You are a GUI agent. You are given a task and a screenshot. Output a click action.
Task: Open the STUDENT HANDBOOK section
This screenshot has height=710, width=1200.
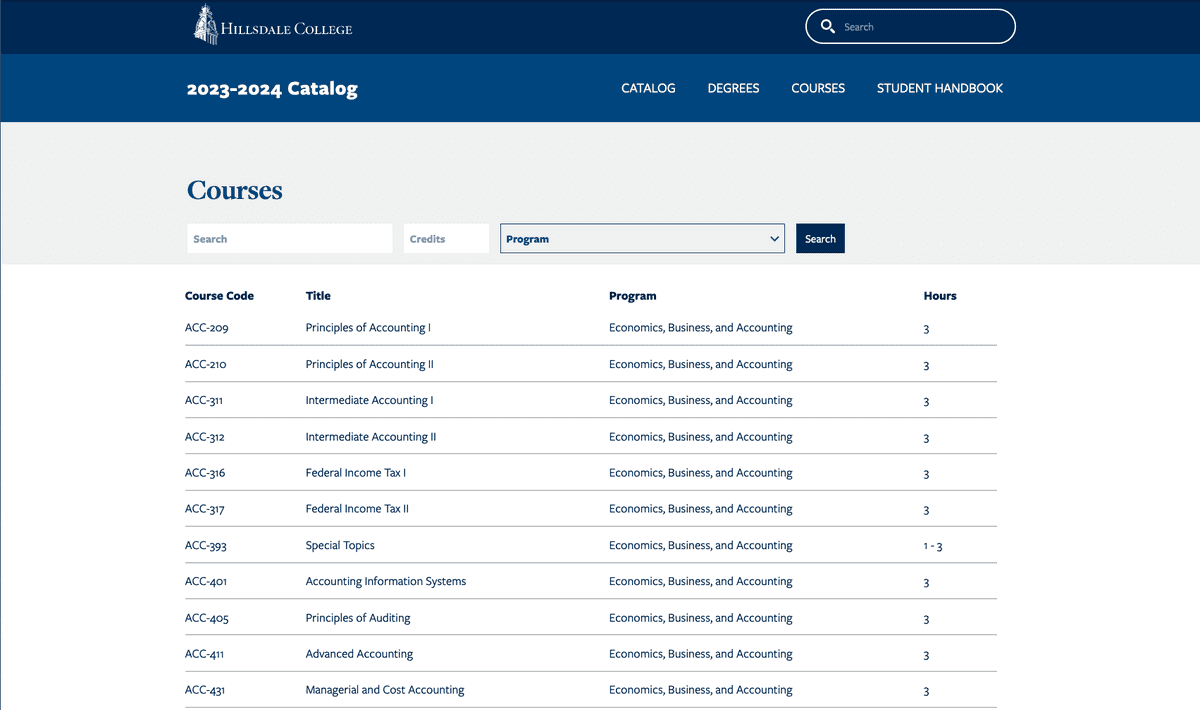tap(939, 88)
